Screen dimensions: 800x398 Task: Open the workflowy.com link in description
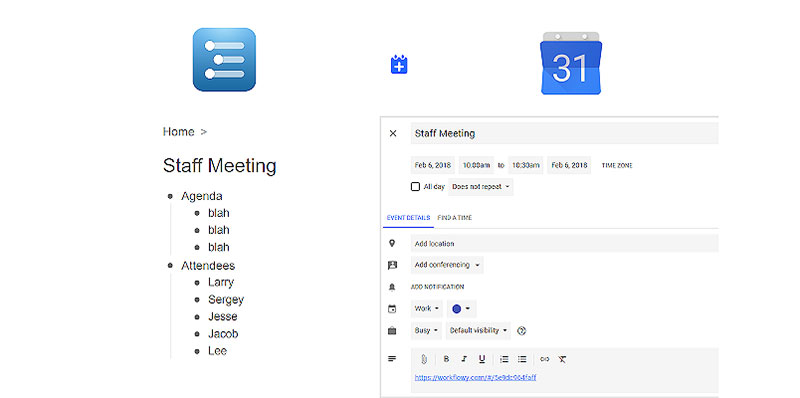pyautogui.click(x=476, y=378)
